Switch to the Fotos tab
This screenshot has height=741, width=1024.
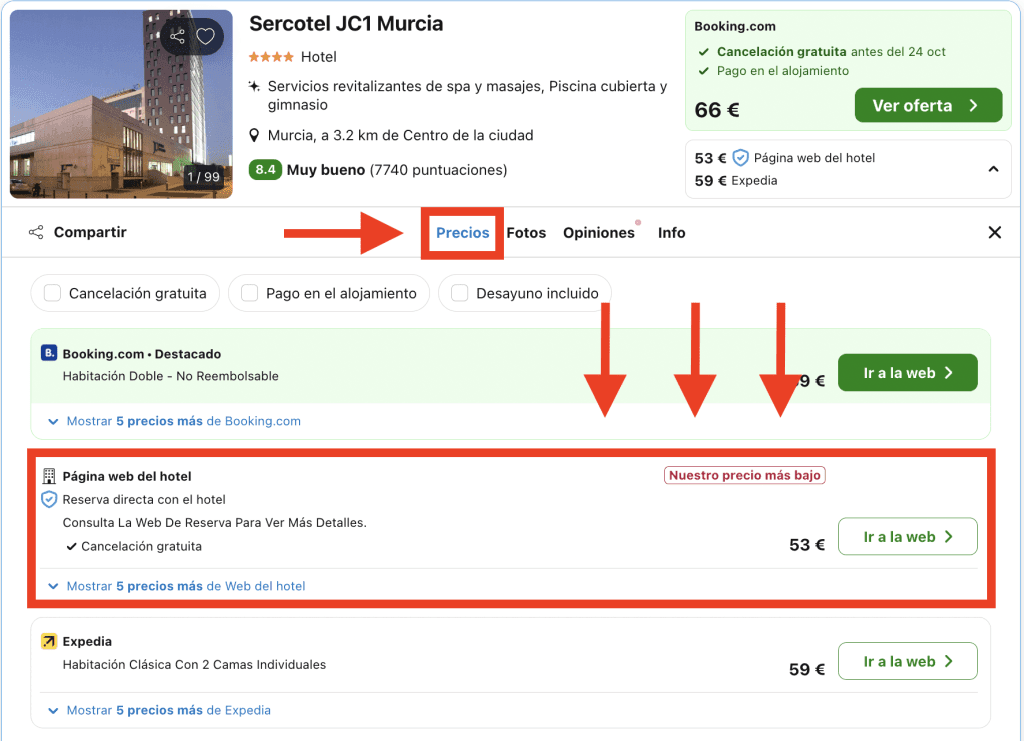[526, 232]
